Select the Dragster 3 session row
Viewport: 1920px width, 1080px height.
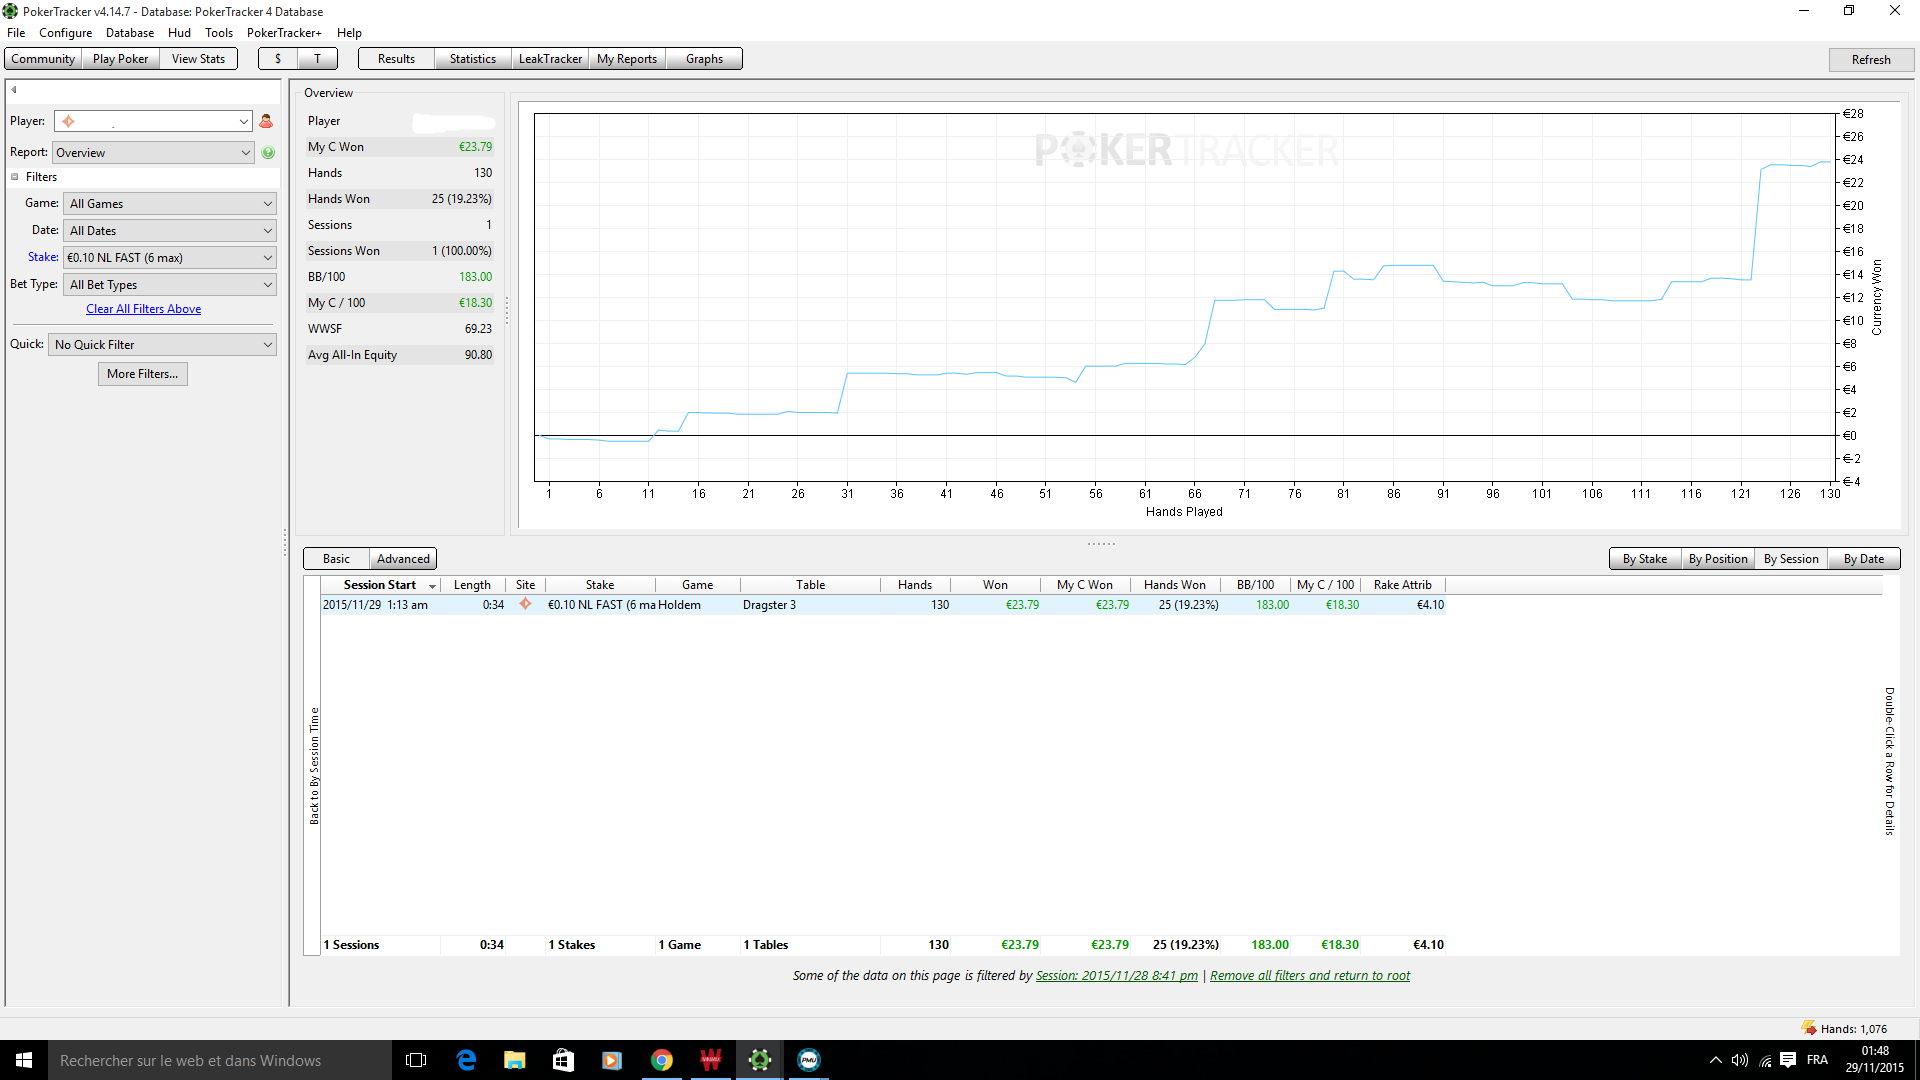point(884,605)
